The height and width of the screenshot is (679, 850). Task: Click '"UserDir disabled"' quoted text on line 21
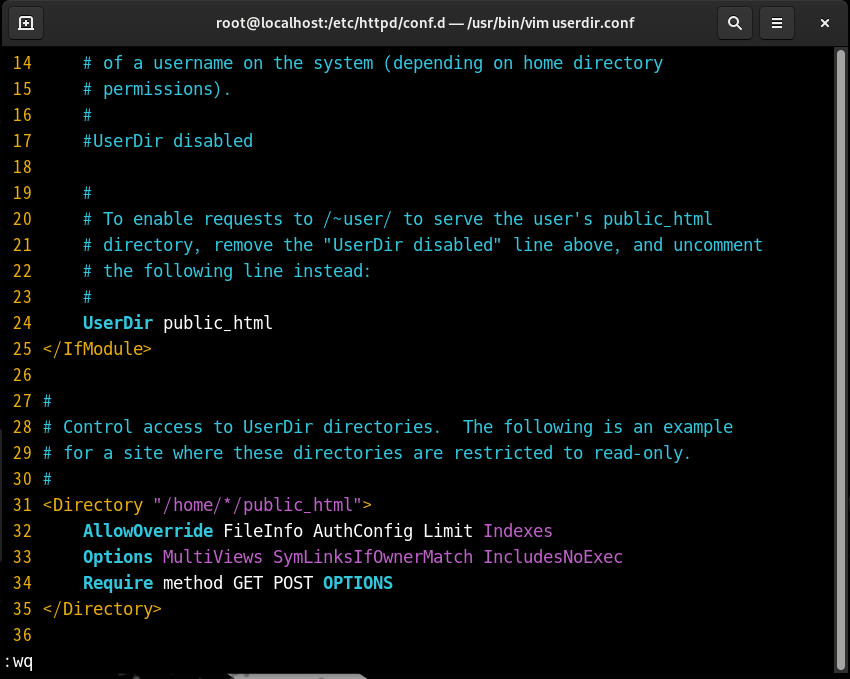coord(413,245)
